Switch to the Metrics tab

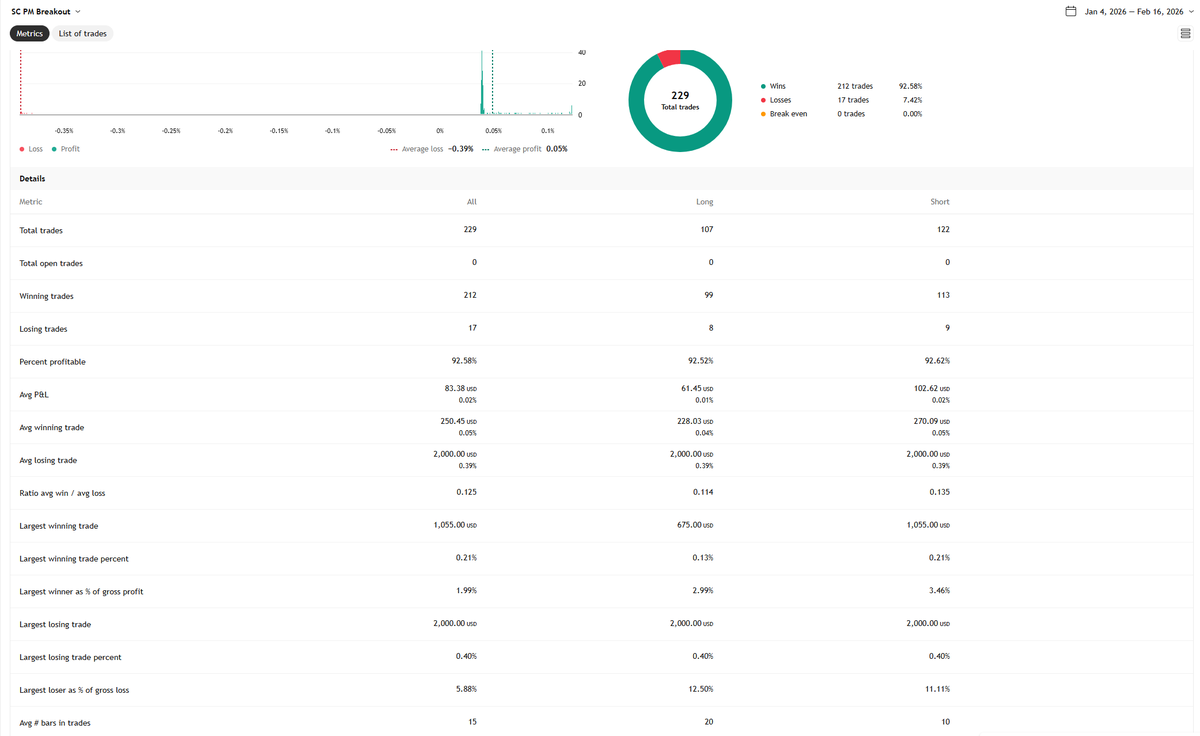29,33
